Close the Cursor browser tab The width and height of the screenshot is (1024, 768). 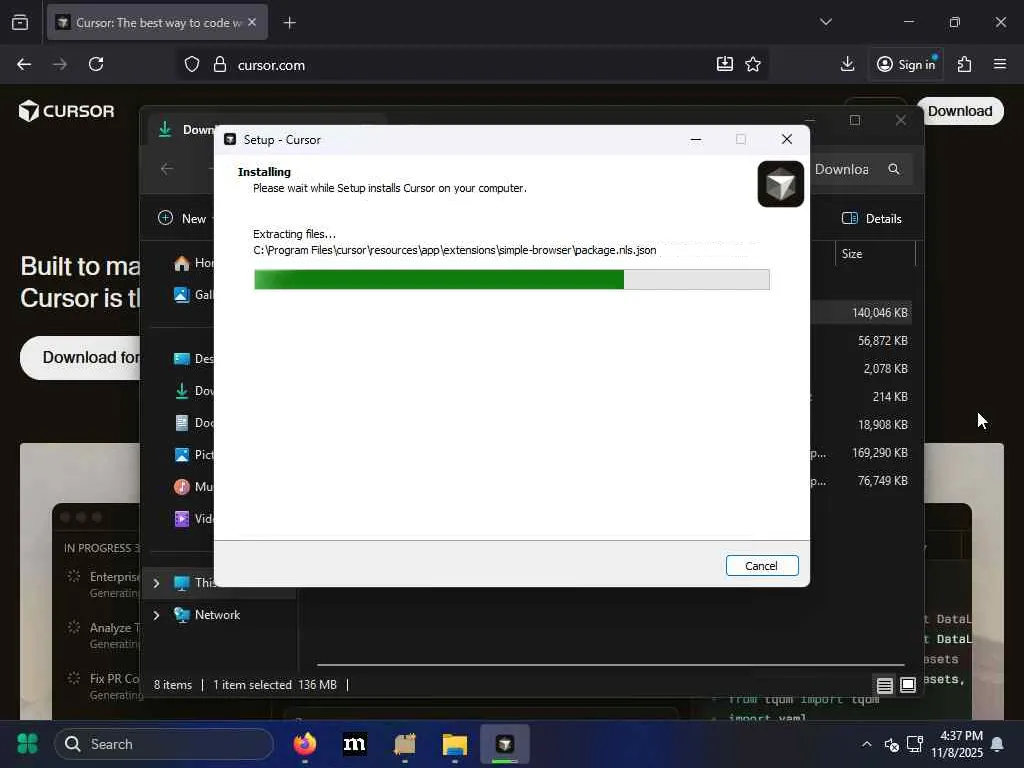(252, 22)
